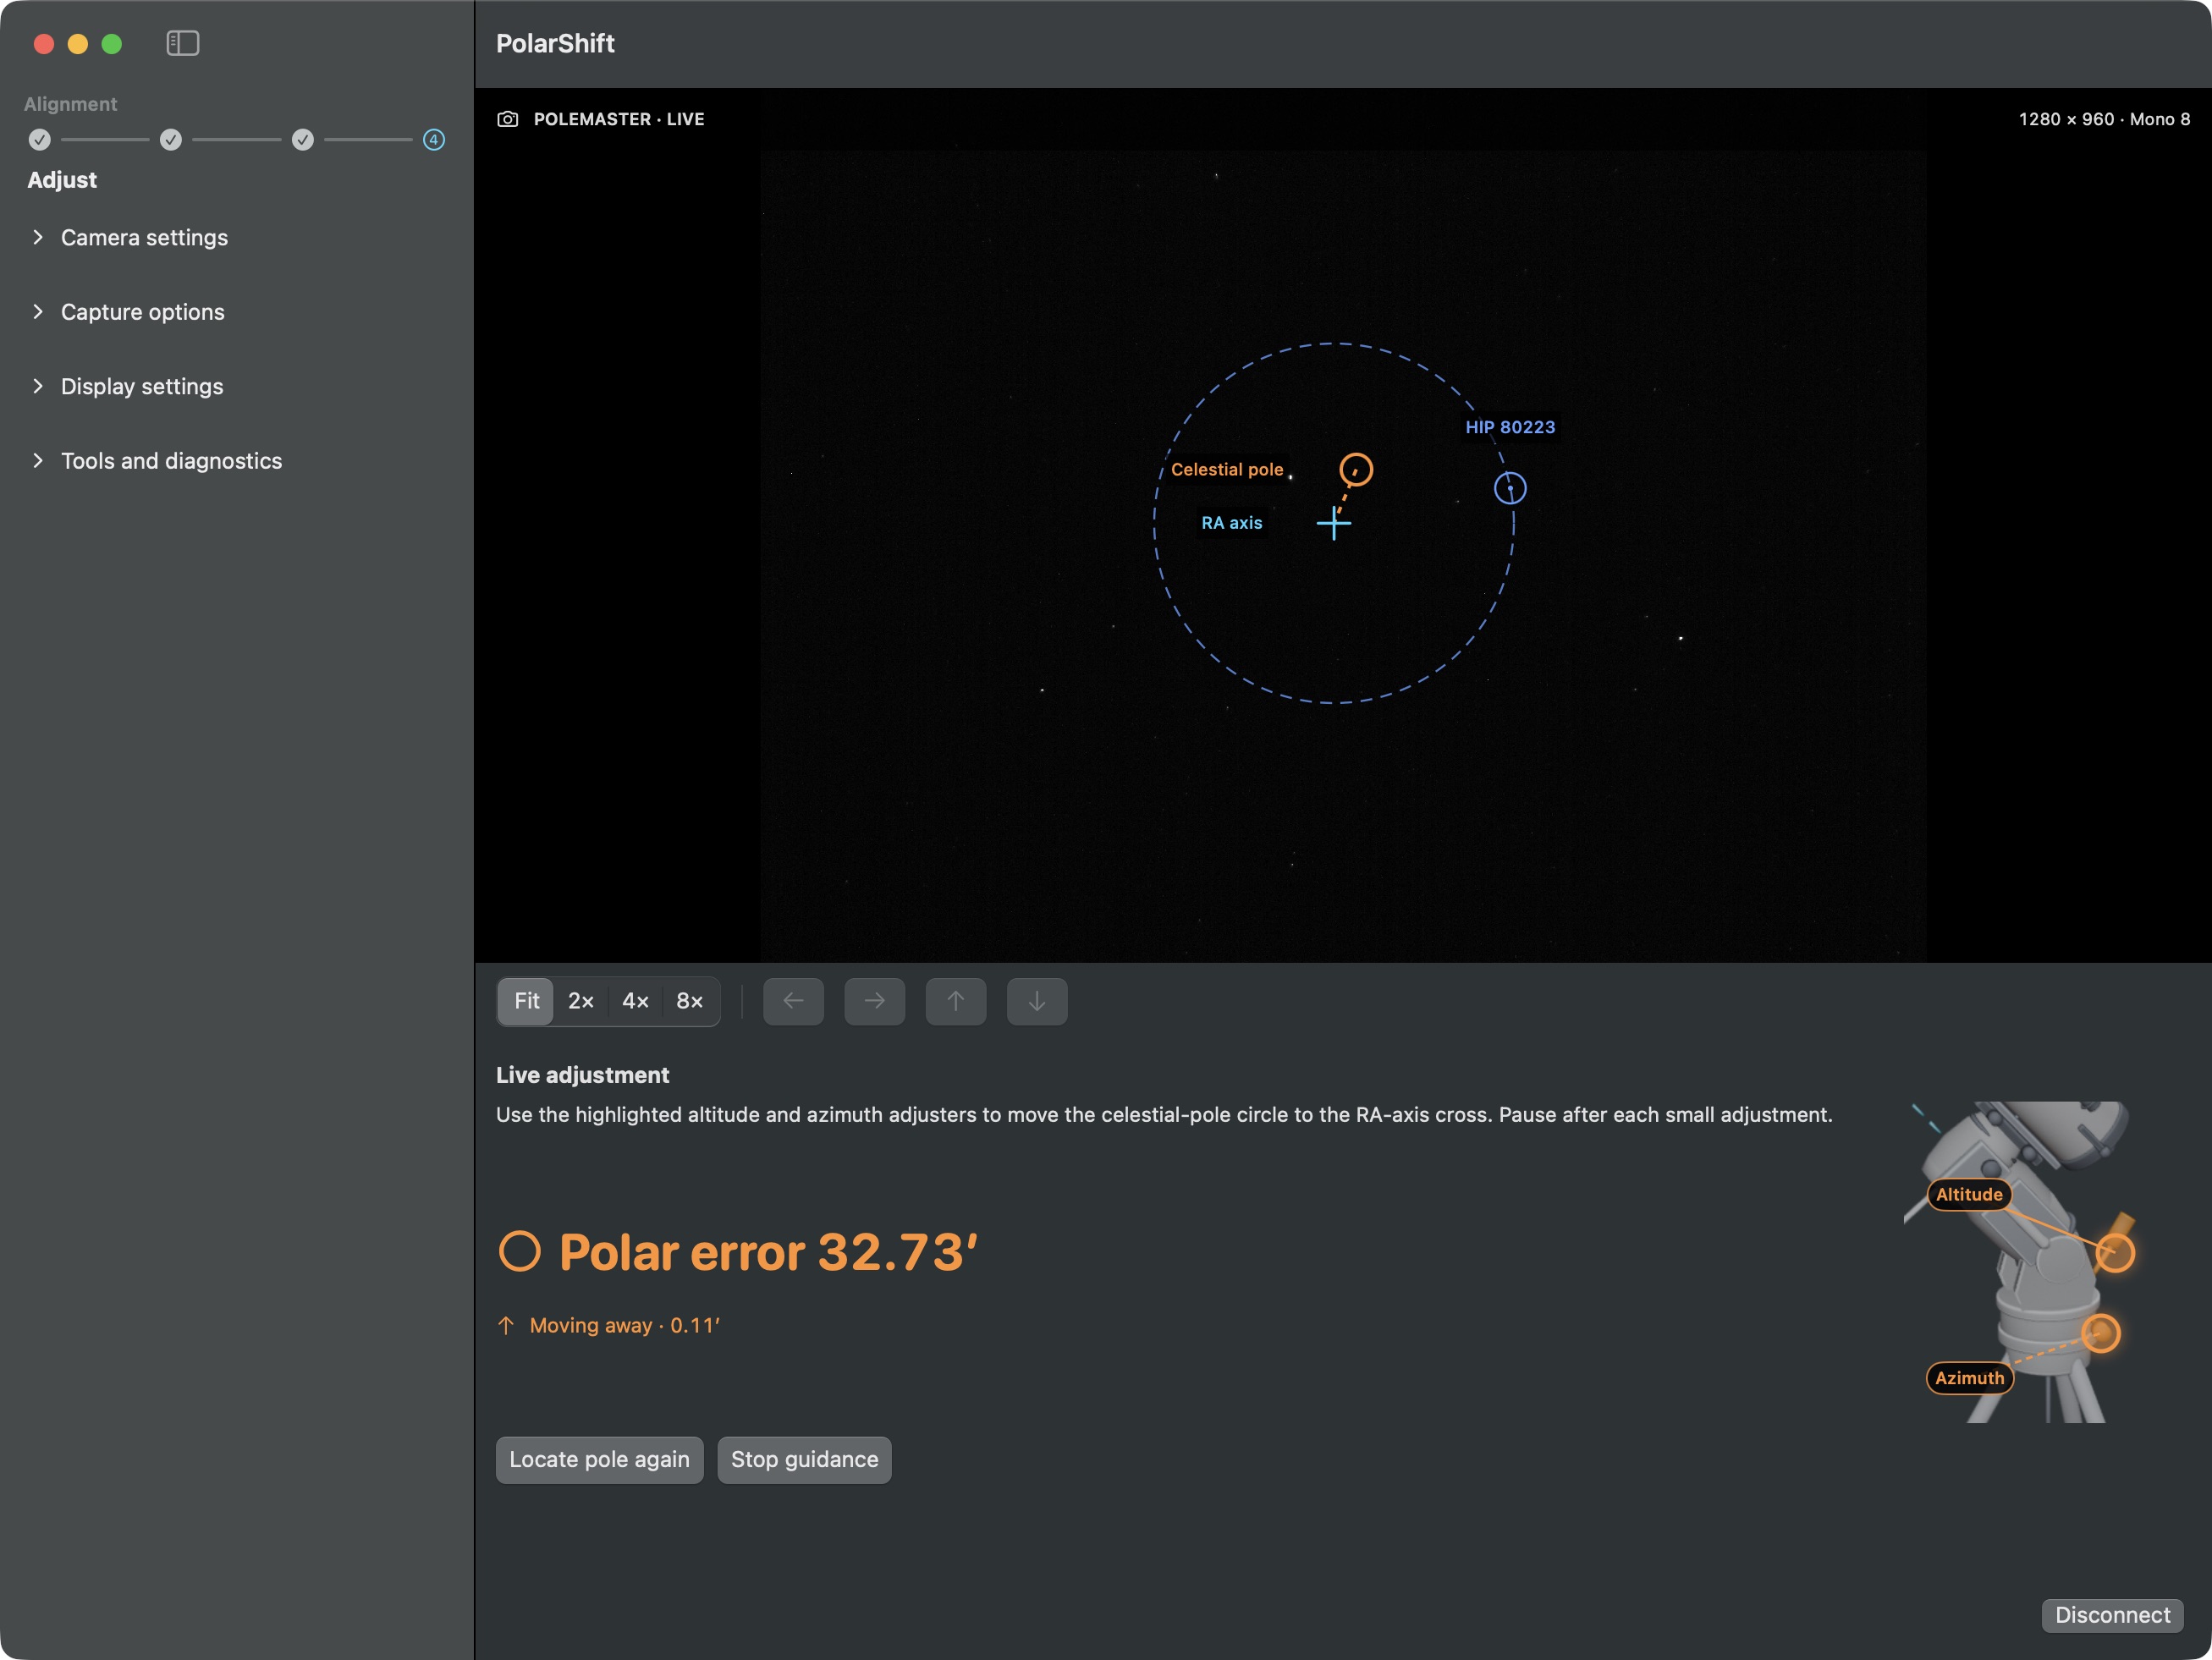The height and width of the screenshot is (1660, 2212).
Task: Click the orange celestial pole circle marker
Action: tap(1356, 469)
